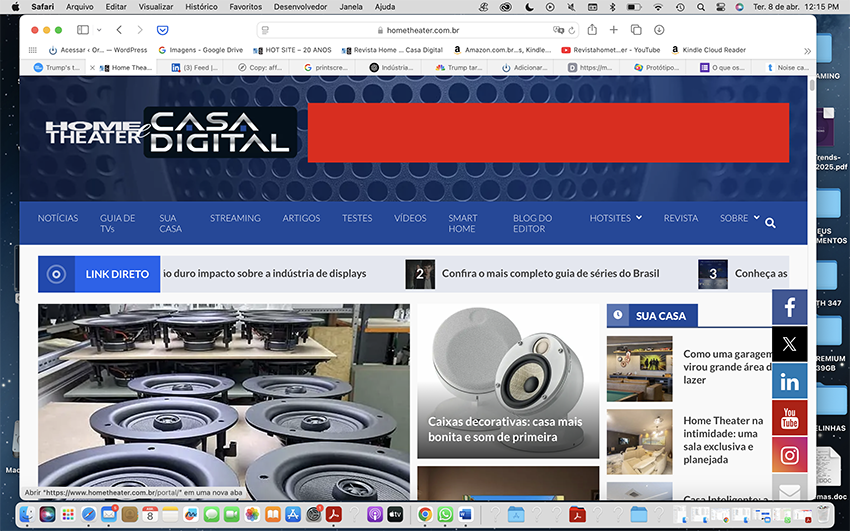
Task: Open the LinkedIn social icon
Action: tap(789, 381)
